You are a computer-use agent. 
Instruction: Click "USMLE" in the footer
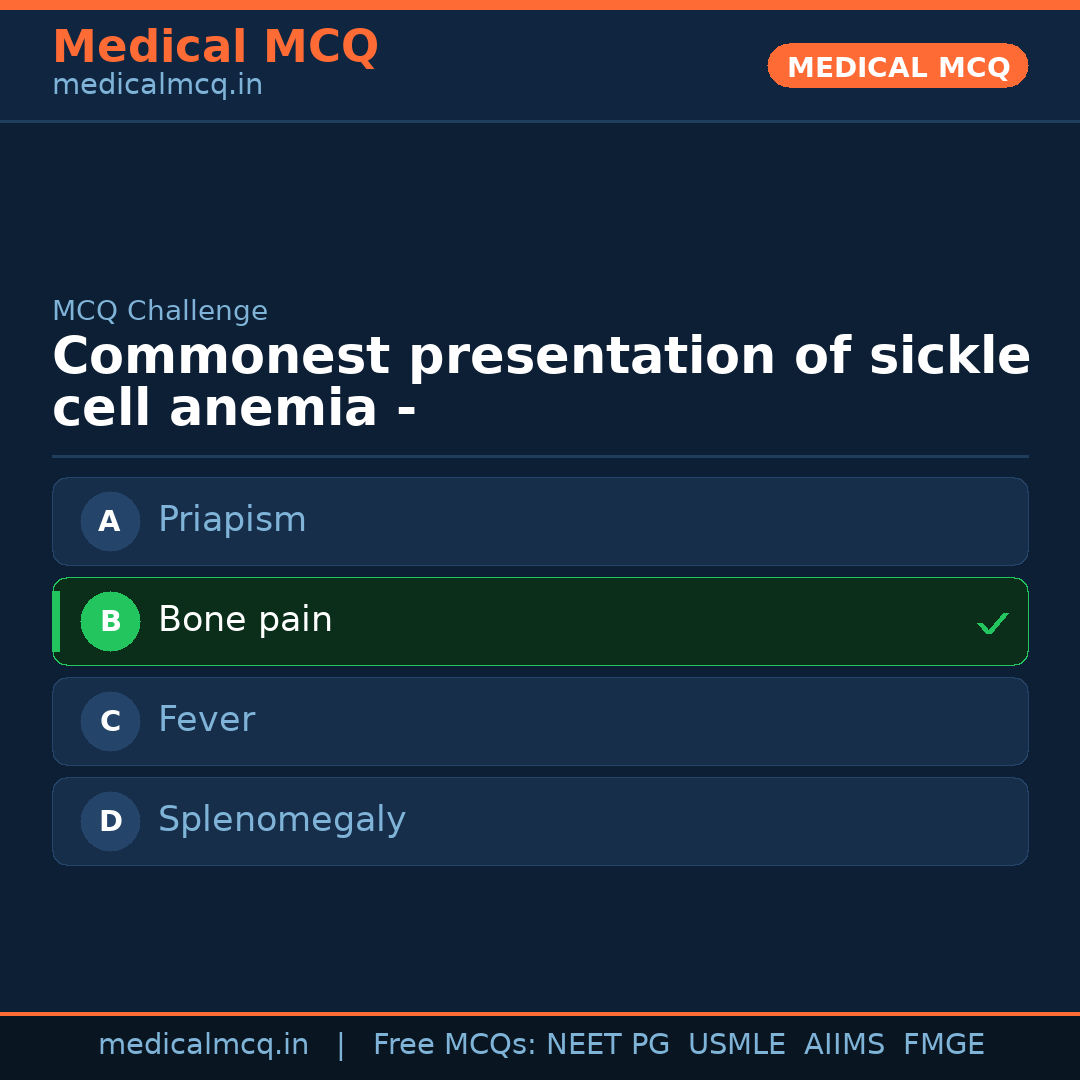[736, 1045]
